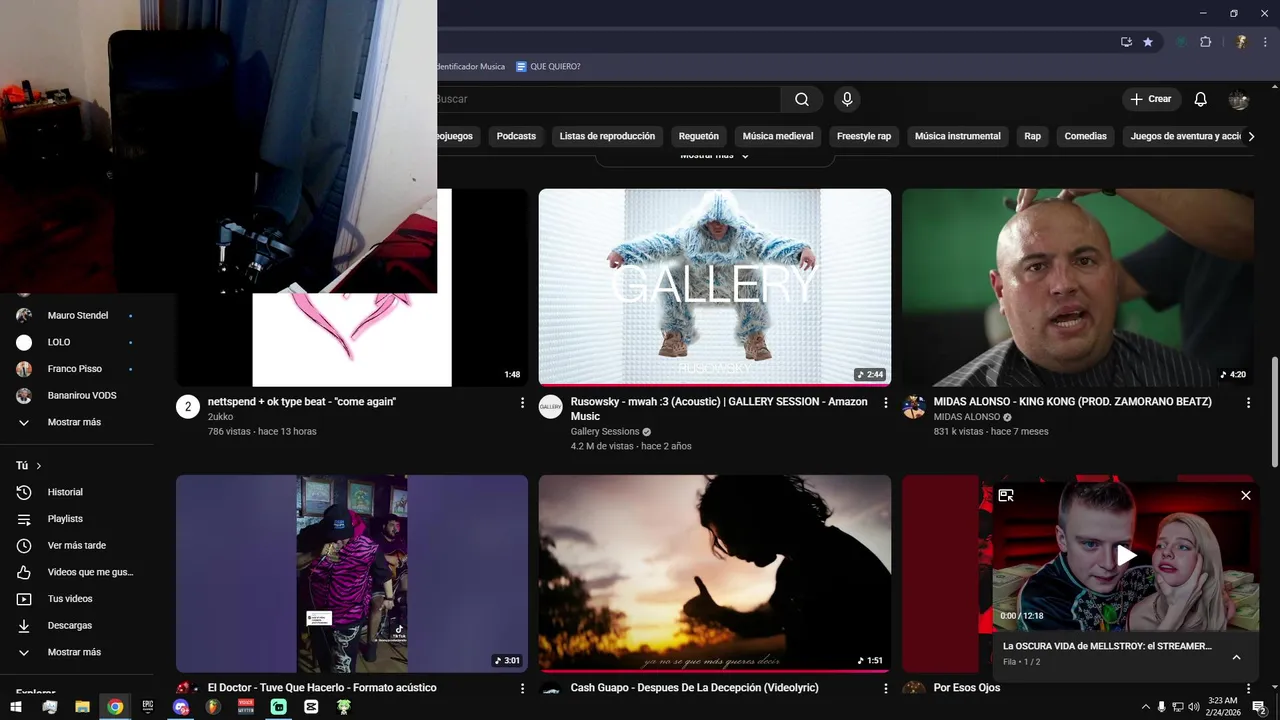The image size is (1280, 720).
Task: Select the Música instrumental chip
Action: click(958, 136)
